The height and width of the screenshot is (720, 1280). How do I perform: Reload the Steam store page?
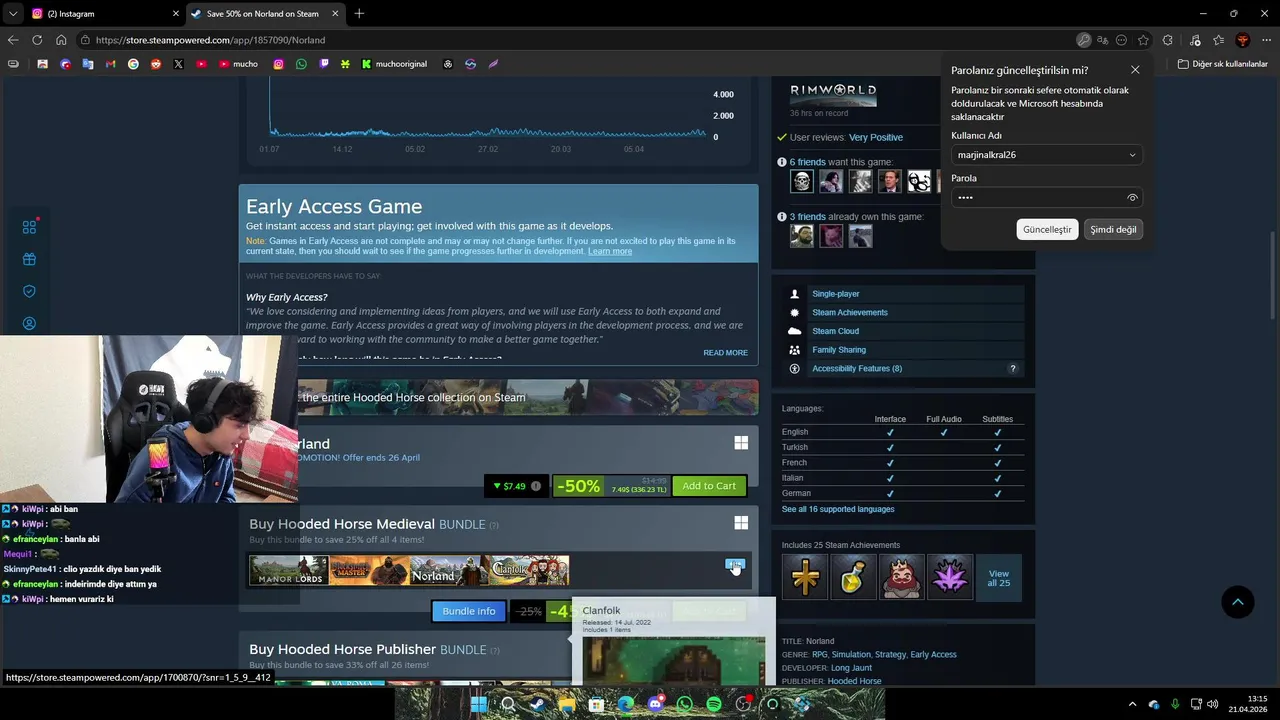coord(37,40)
